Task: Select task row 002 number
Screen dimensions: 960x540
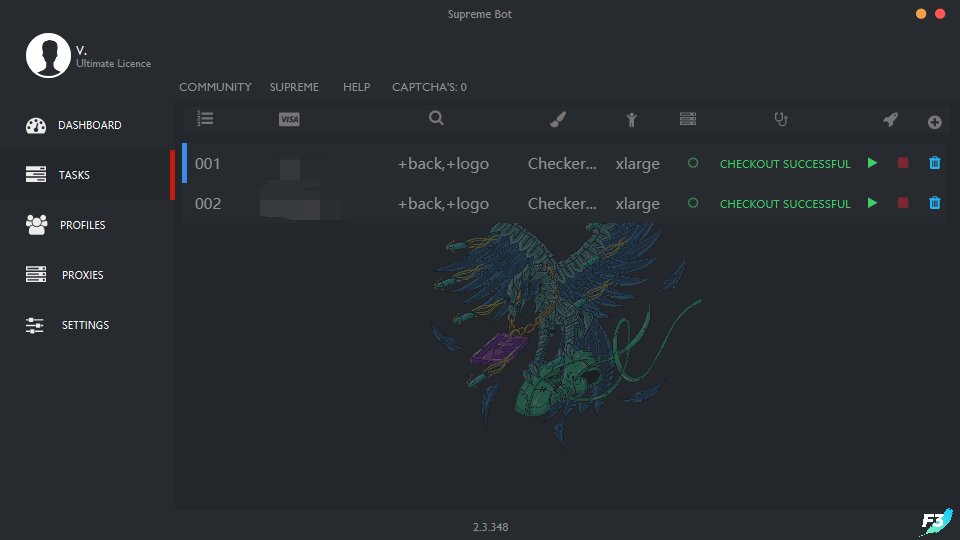Action: pos(208,203)
